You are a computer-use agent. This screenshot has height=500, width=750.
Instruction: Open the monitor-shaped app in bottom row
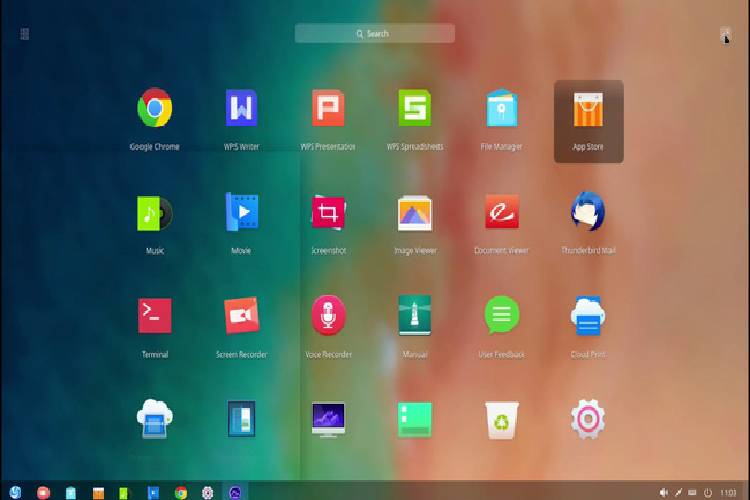328,420
